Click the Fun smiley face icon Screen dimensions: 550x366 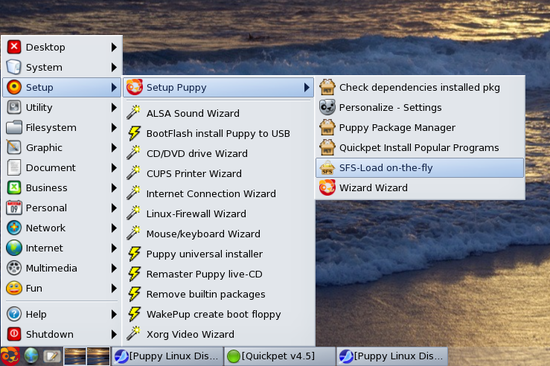14,288
